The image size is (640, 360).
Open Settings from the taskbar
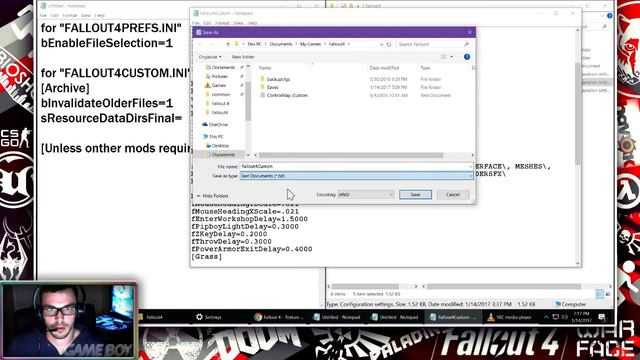(209, 317)
